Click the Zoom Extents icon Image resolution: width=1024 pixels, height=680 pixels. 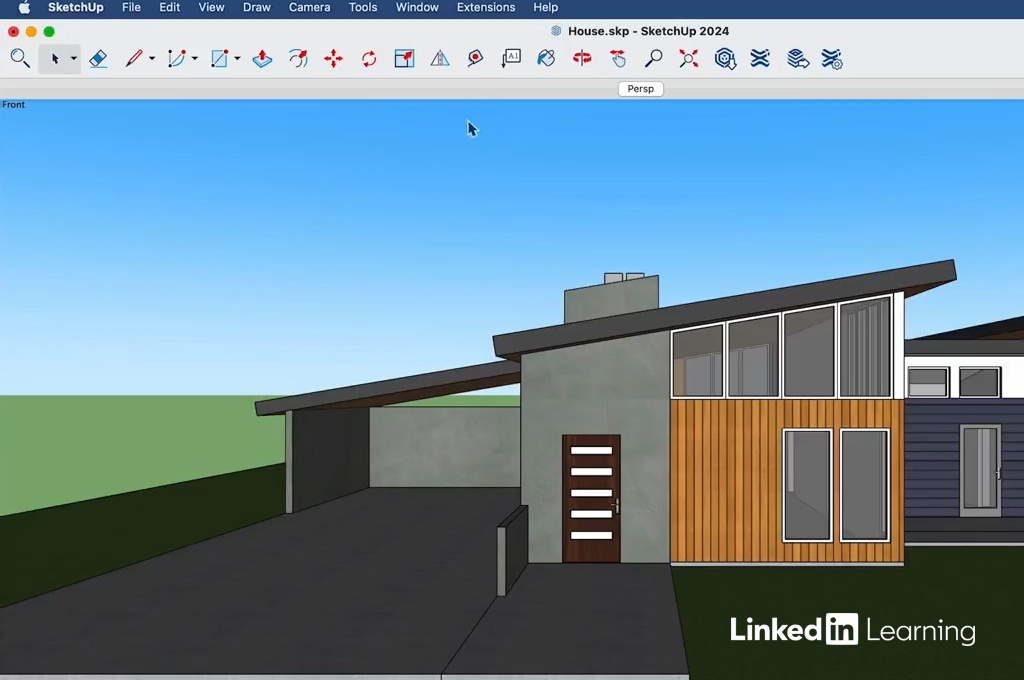point(689,59)
